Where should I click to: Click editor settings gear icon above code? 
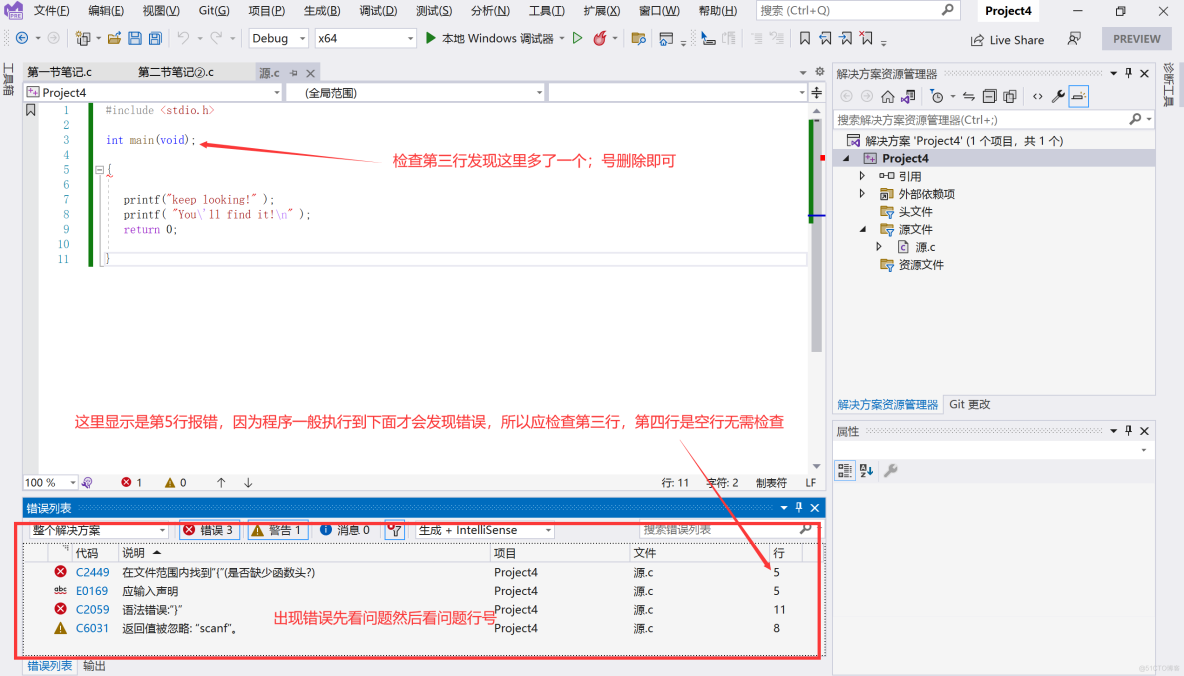pyautogui.click(x=819, y=72)
